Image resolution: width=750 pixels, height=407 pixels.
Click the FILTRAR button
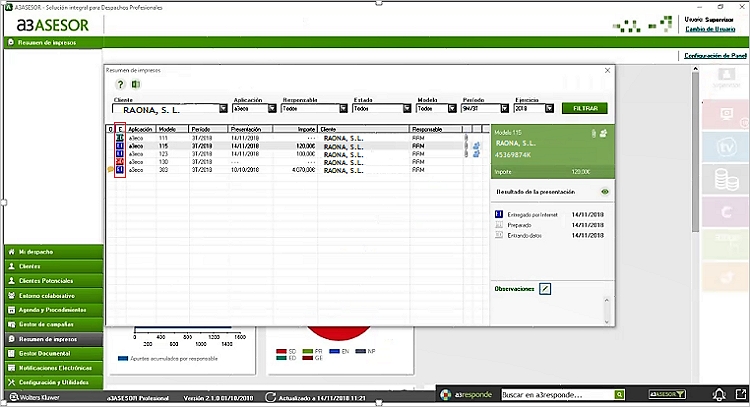[585, 109]
